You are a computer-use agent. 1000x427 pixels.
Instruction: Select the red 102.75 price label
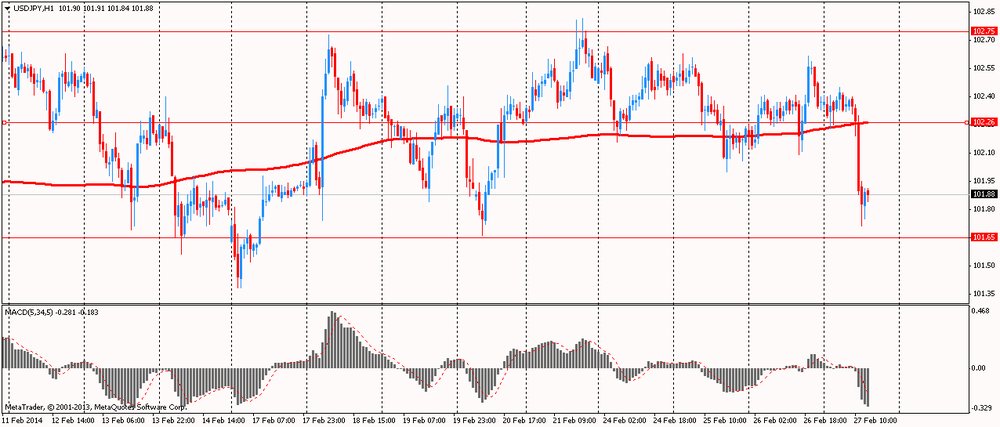click(x=983, y=31)
